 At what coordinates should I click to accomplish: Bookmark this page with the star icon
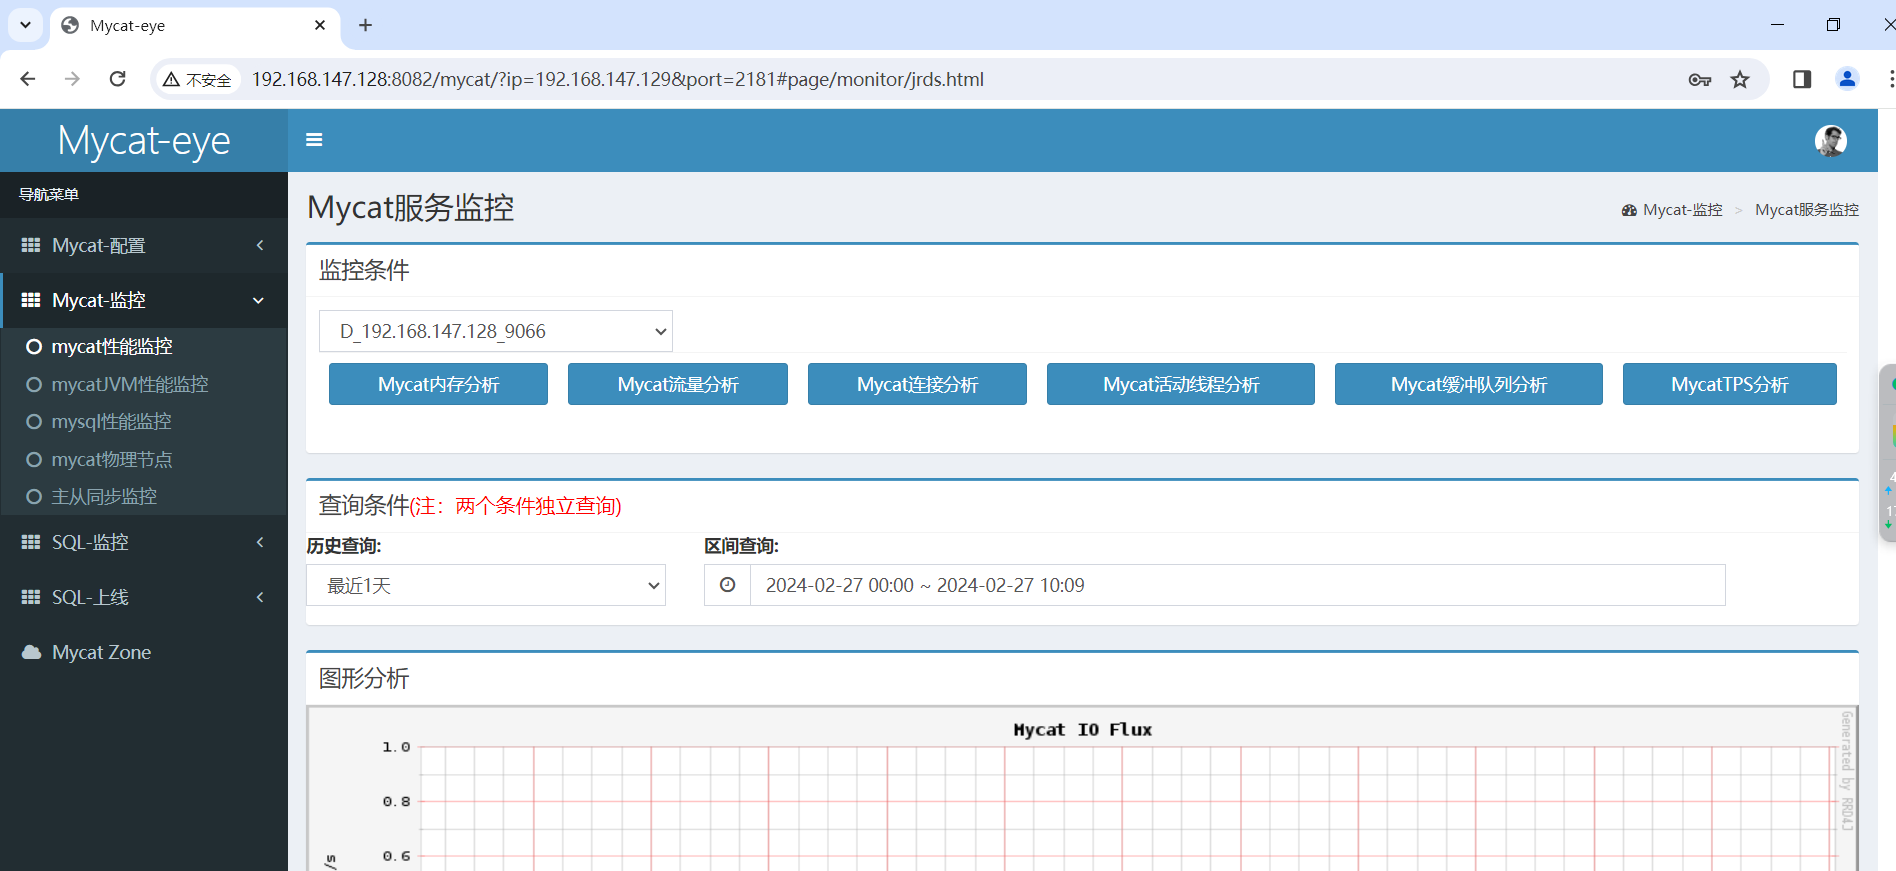[1741, 79]
